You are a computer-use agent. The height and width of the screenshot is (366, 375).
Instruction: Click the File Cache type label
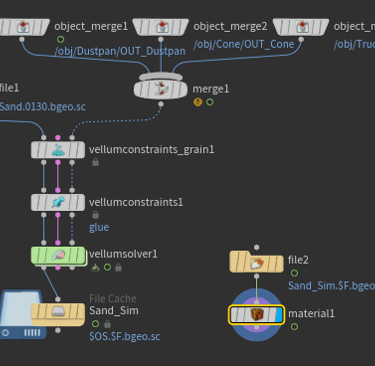click(x=113, y=299)
